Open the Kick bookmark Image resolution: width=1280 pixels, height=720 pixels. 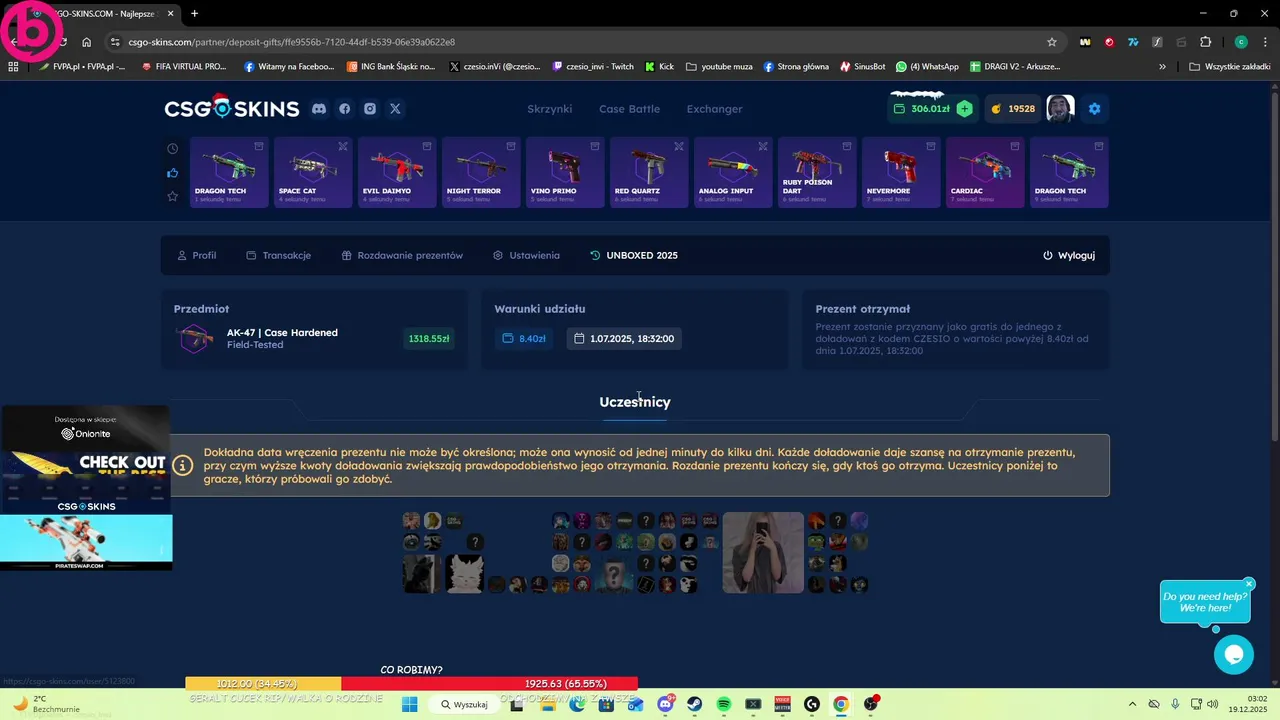[659, 67]
